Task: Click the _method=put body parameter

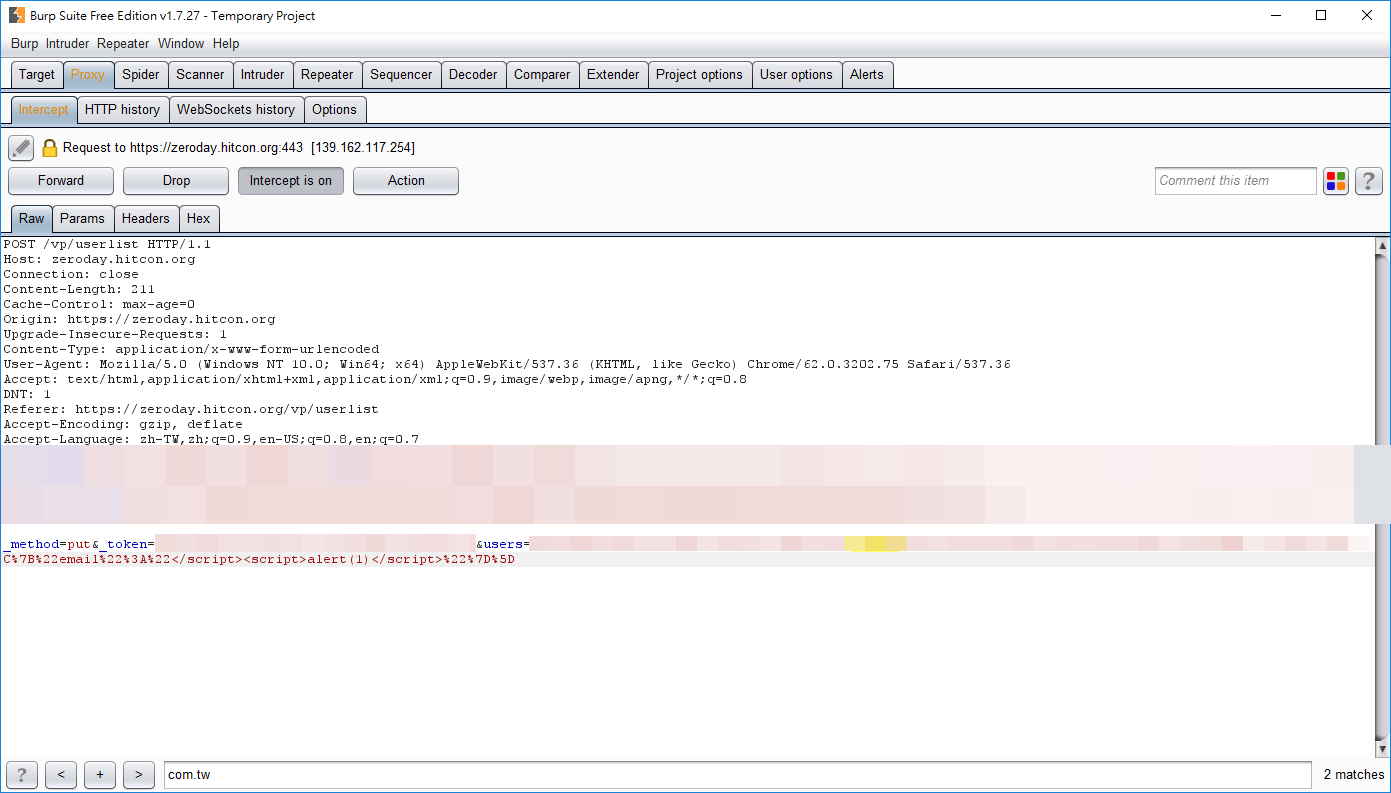Action: tap(47, 544)
